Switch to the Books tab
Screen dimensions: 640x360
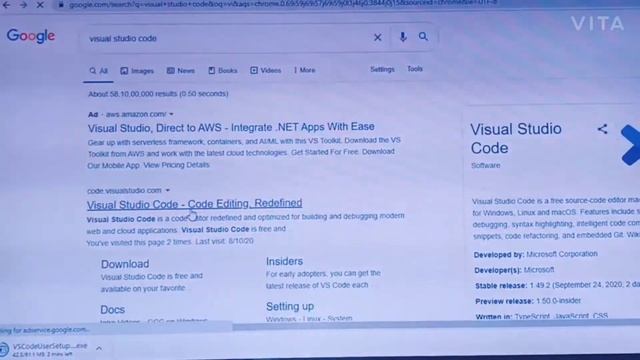(223, 71)
